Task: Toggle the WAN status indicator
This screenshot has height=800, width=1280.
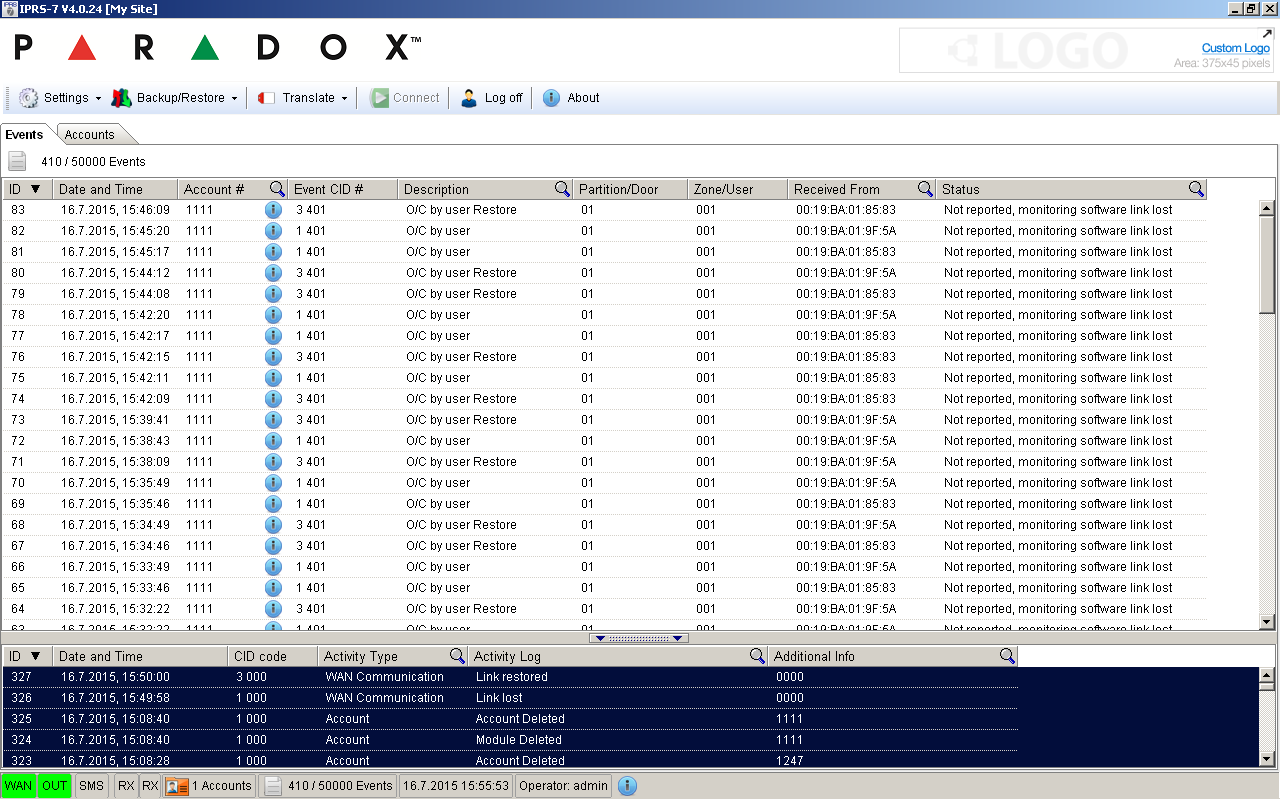Action: point(19,786)
